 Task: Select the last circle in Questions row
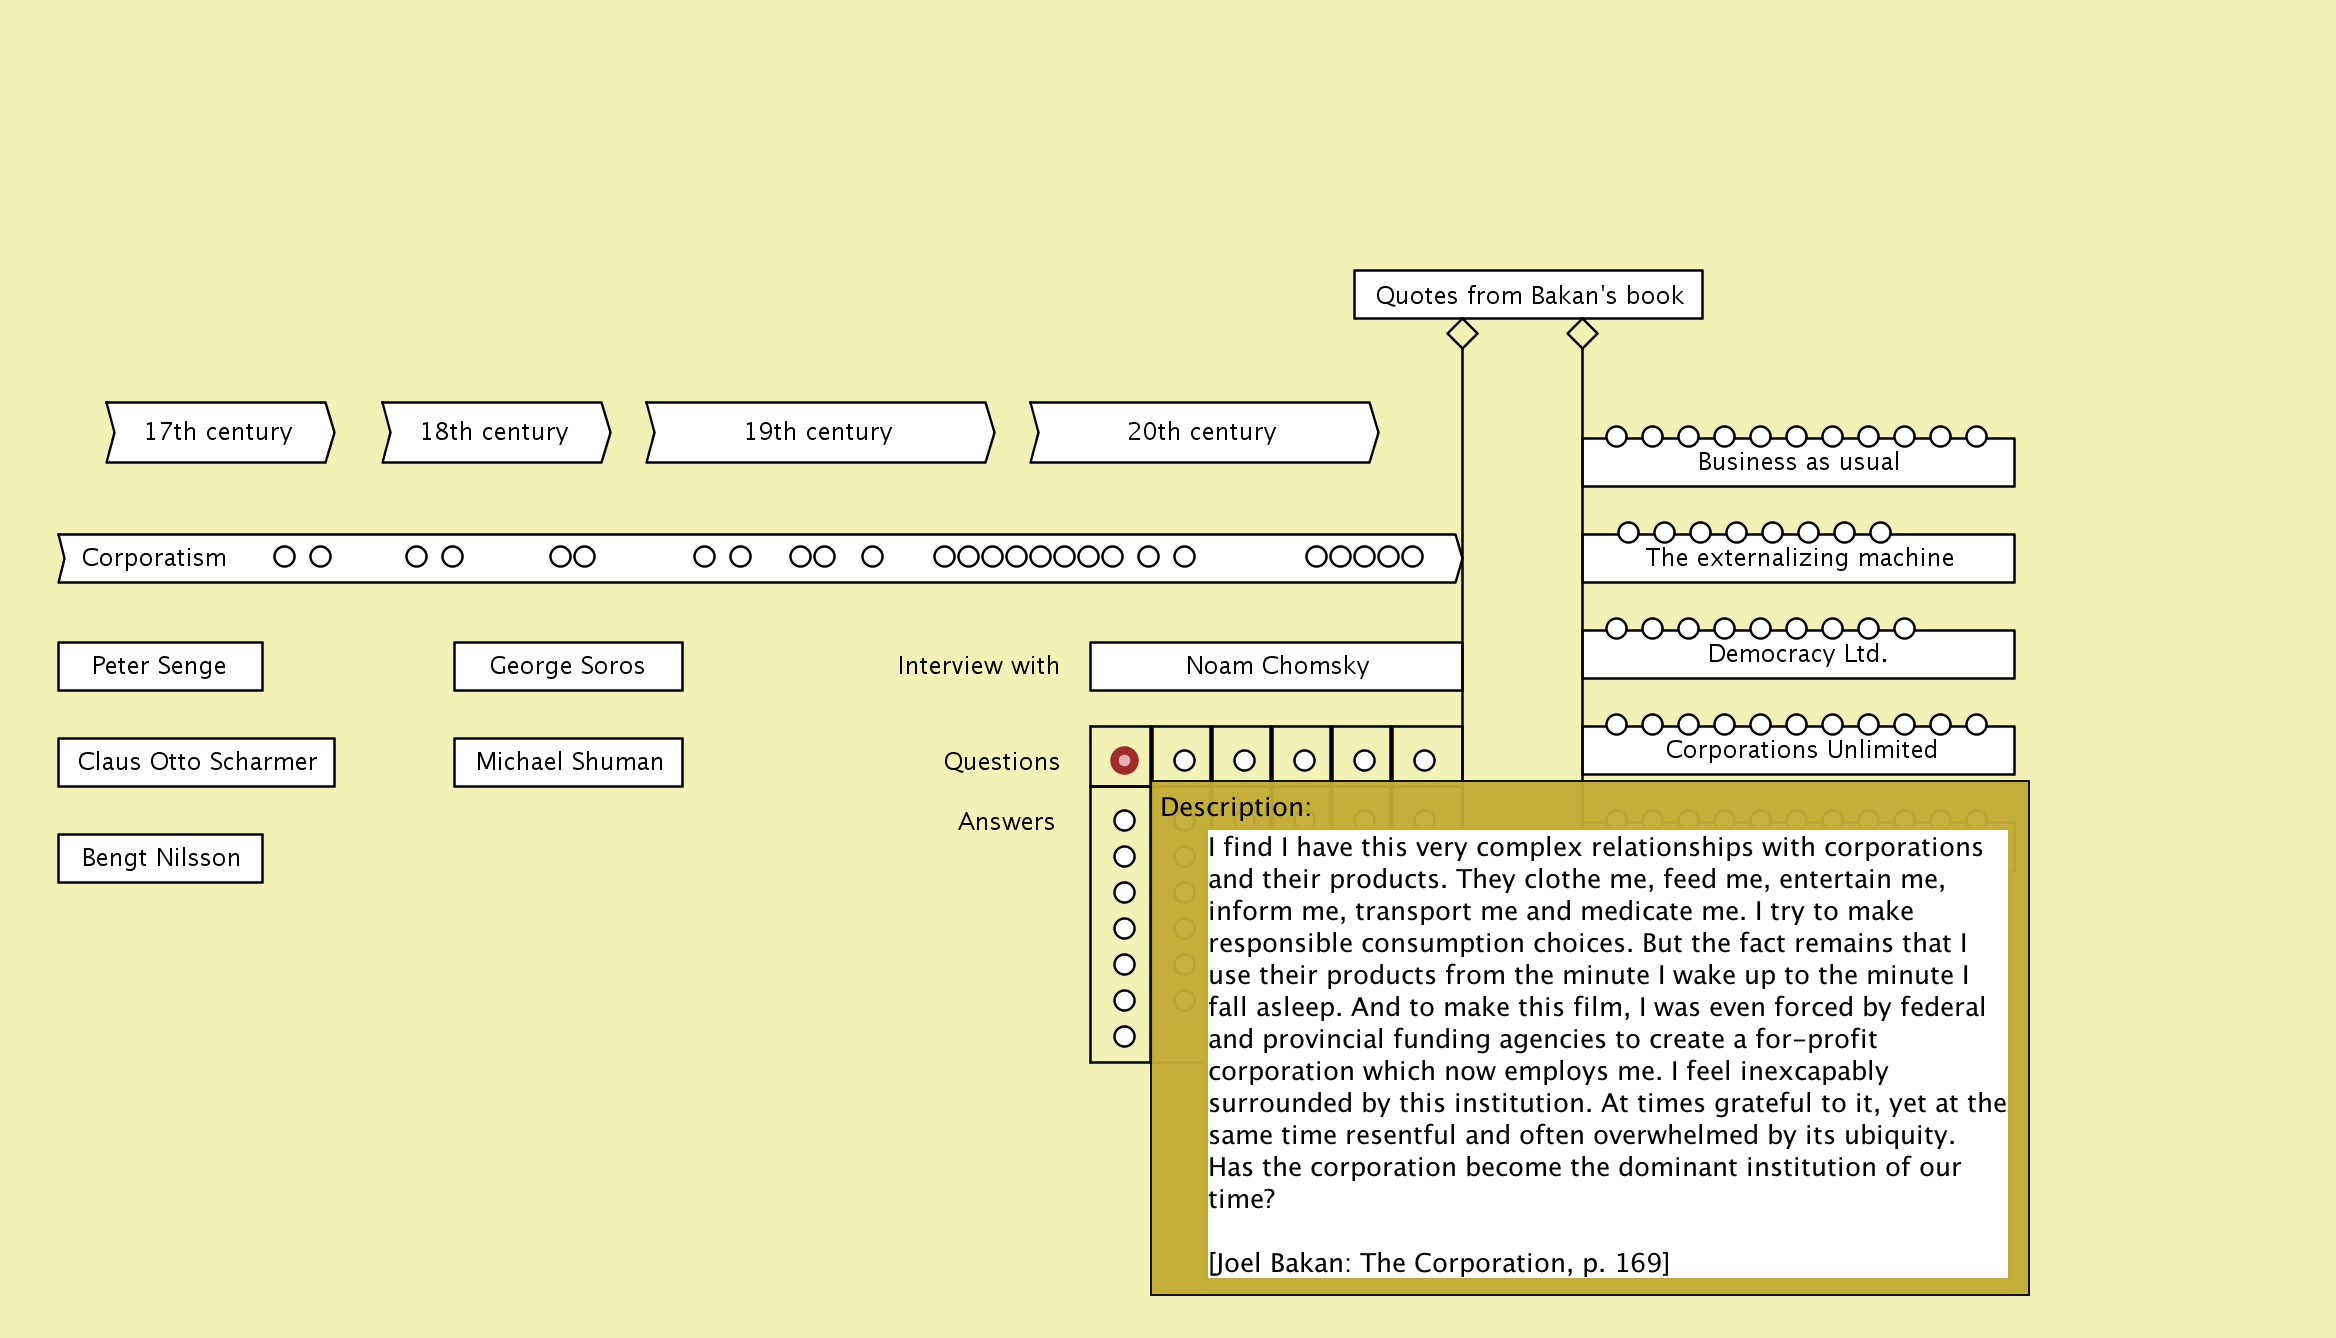pyautogui.click(x=1424, y=761)
